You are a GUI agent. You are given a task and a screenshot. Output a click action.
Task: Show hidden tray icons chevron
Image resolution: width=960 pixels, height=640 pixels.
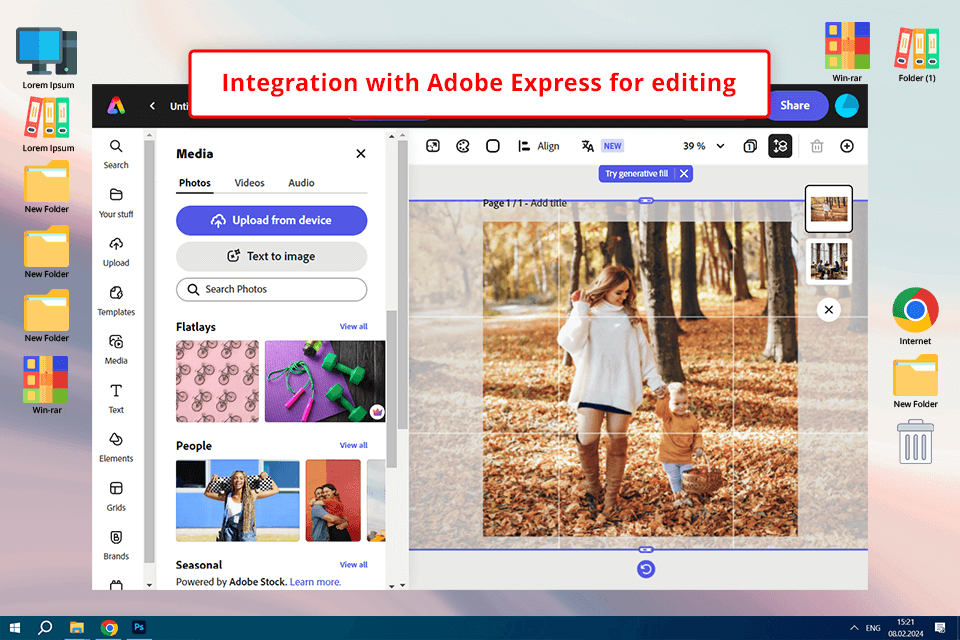(x=854, y=628)
